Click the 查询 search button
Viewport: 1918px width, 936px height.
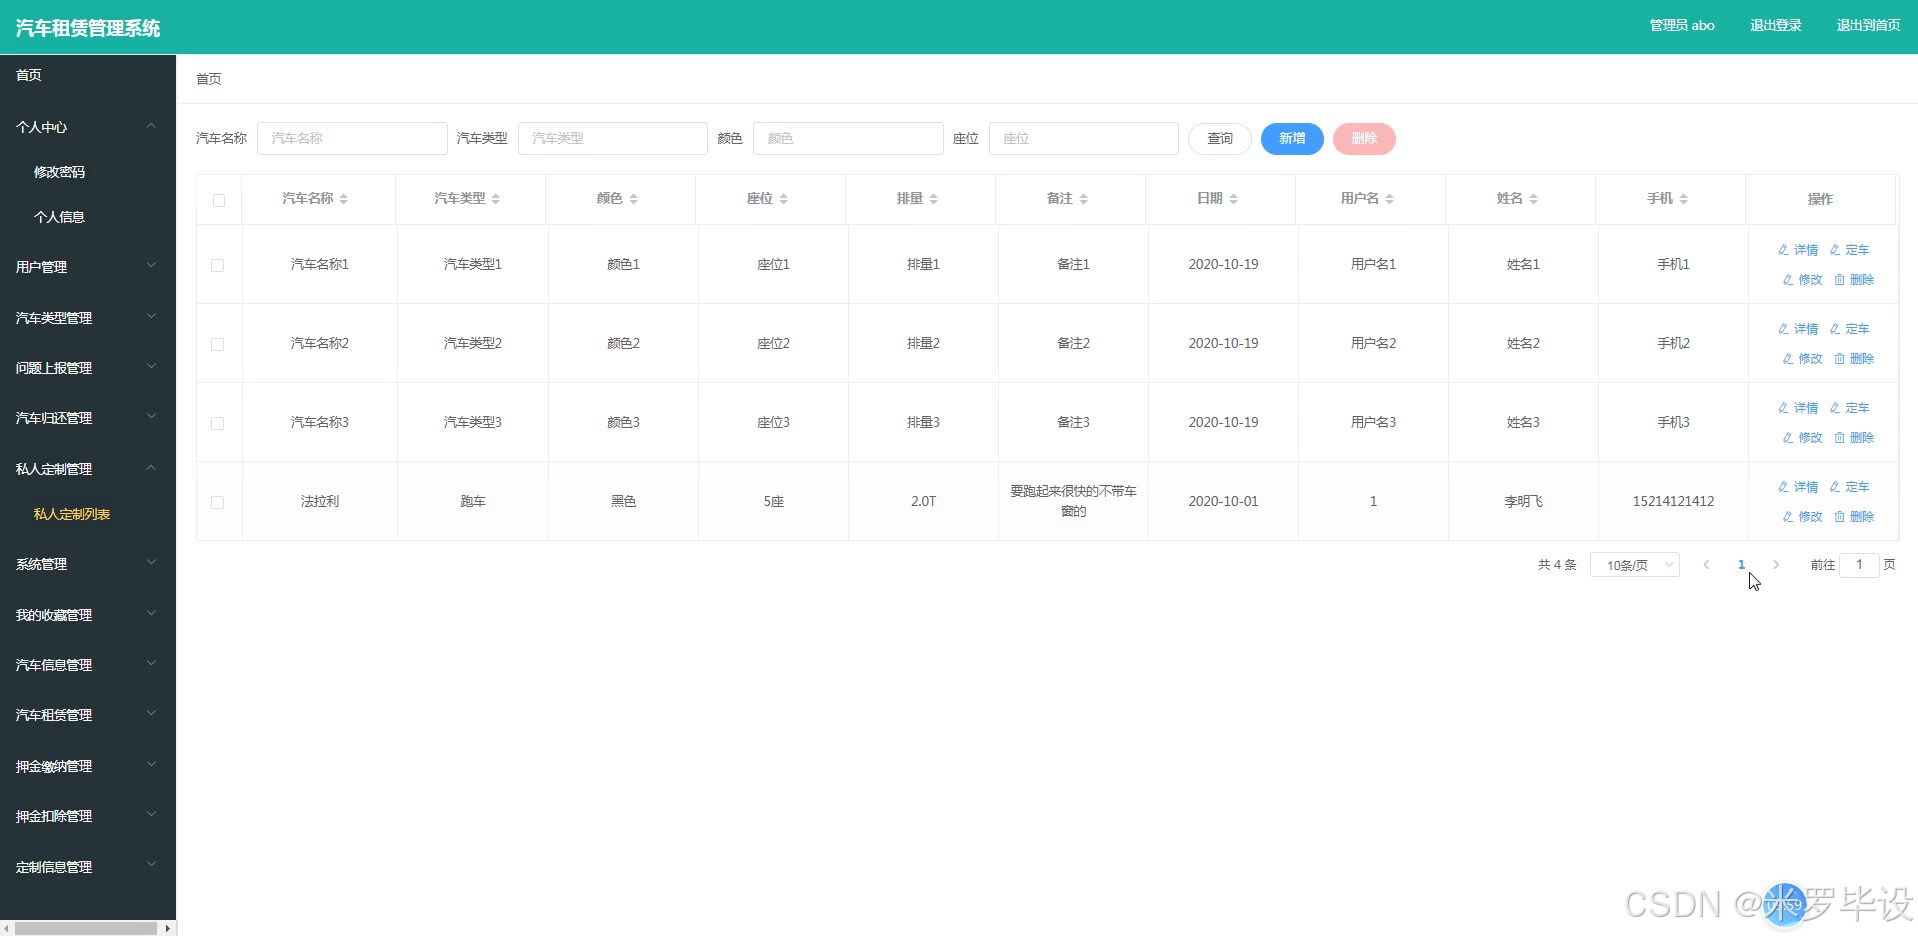pyautogui.click(x=1220, y=139)
